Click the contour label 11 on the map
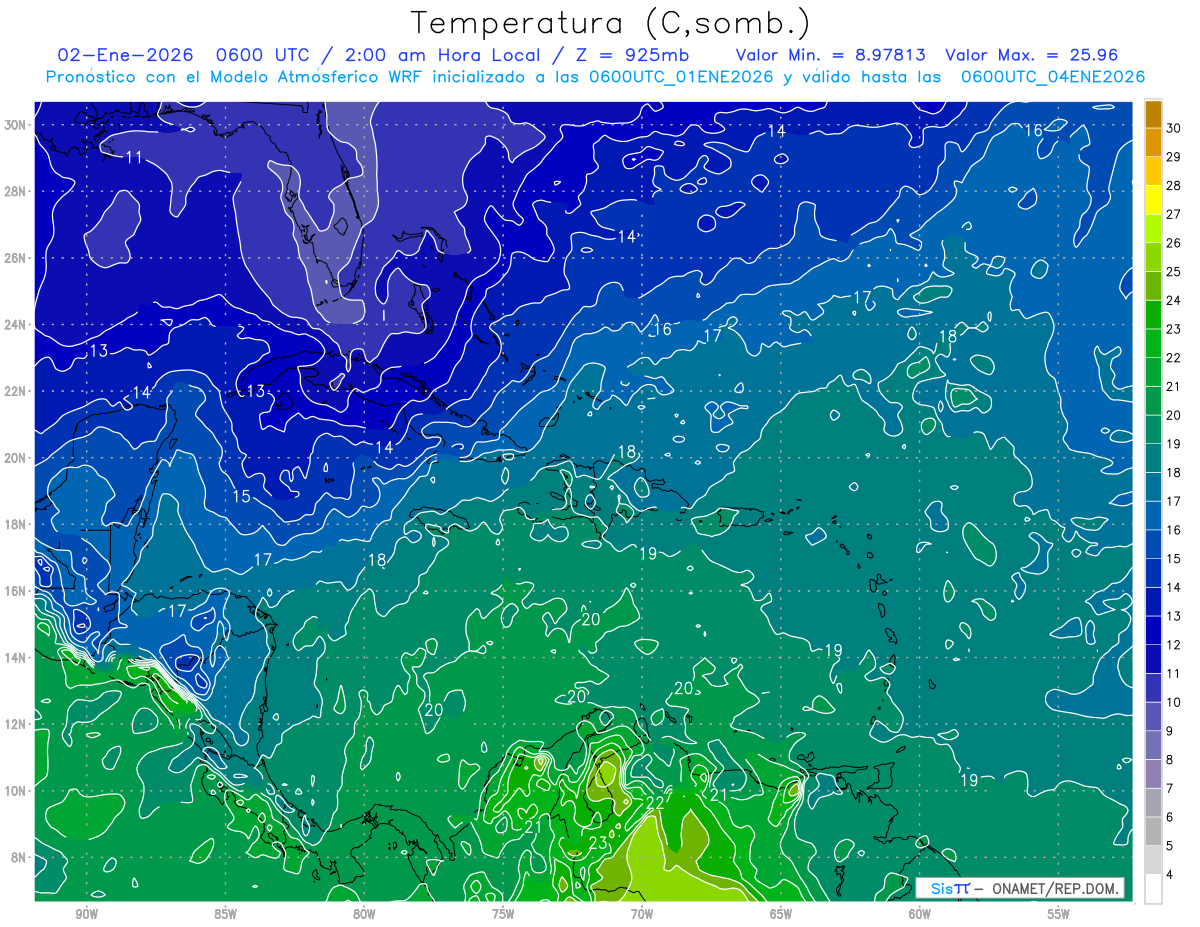The height and width of the screenshot is (927, 1200). [x=134, y=157]
